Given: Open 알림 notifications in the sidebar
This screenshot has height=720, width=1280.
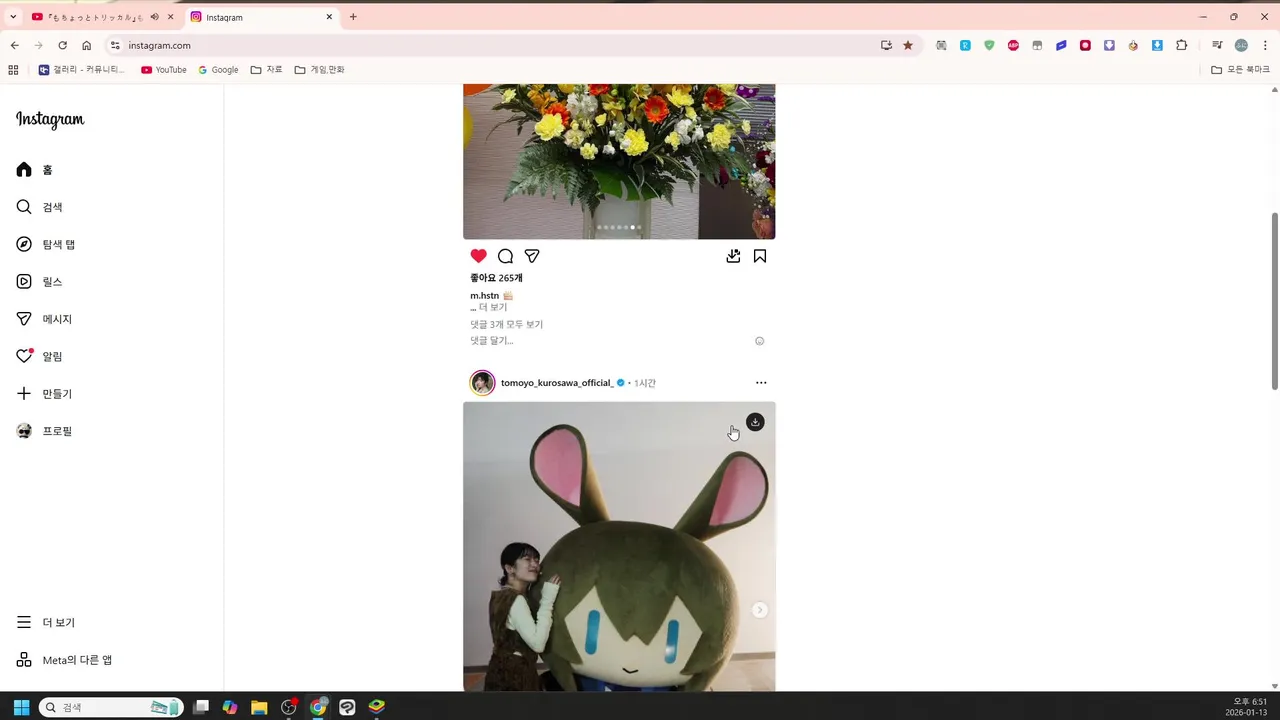Looking at the screenshot, I should tap(39, 356).
